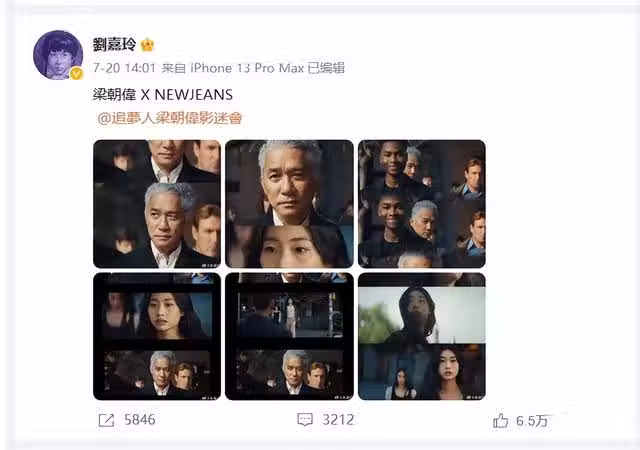Click the verified badge on the avatar
This screenshot has width=640, height=450.
(76, 74)
